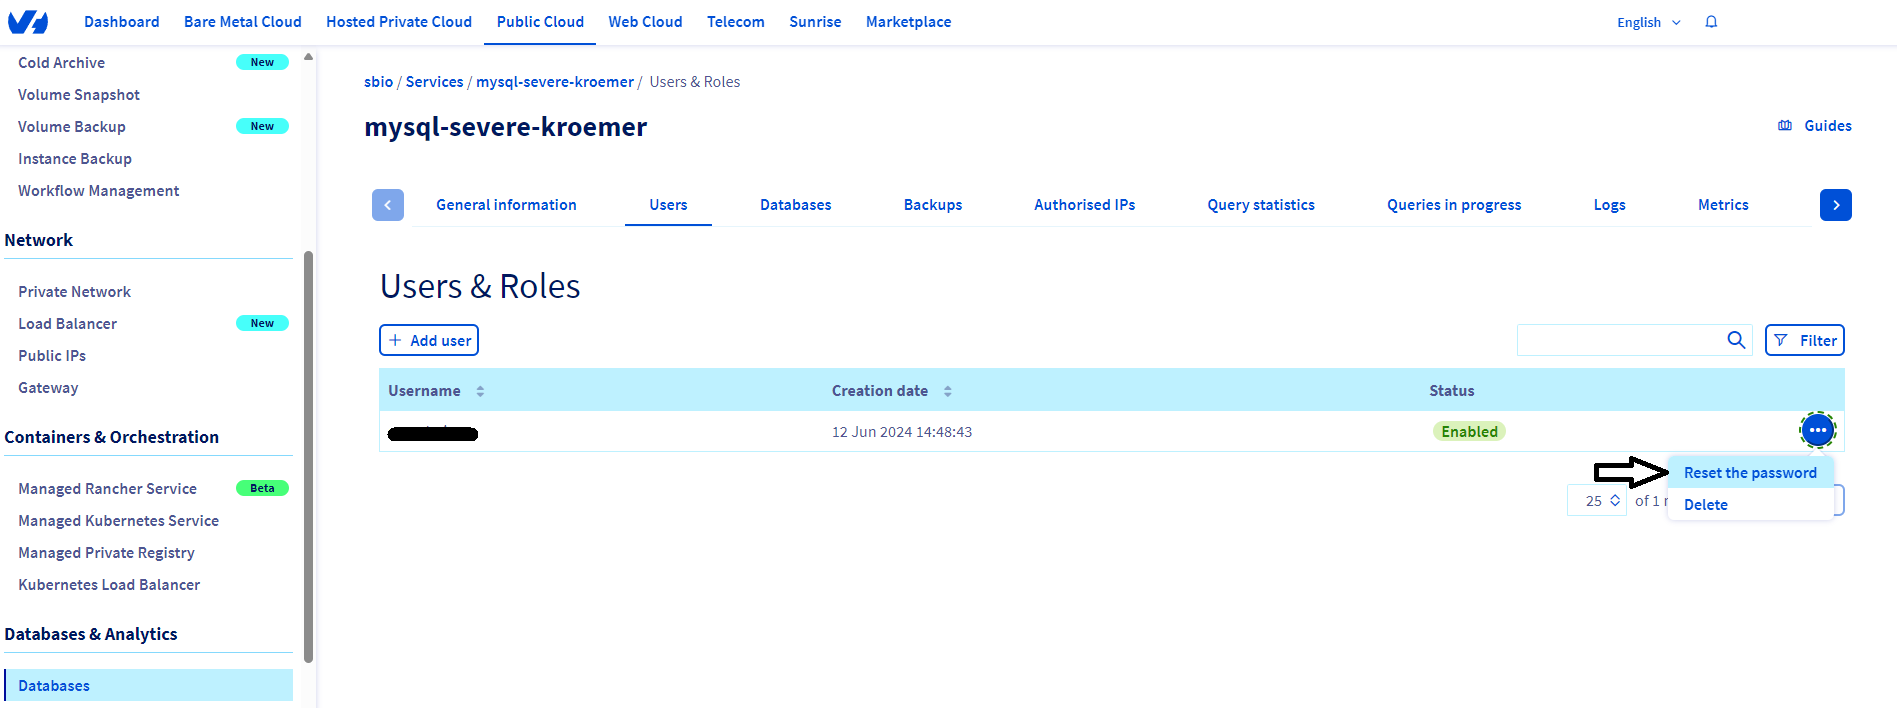Sort by Username column arrows
This screenshot has height=708, width=1897.
coord(480,391)
